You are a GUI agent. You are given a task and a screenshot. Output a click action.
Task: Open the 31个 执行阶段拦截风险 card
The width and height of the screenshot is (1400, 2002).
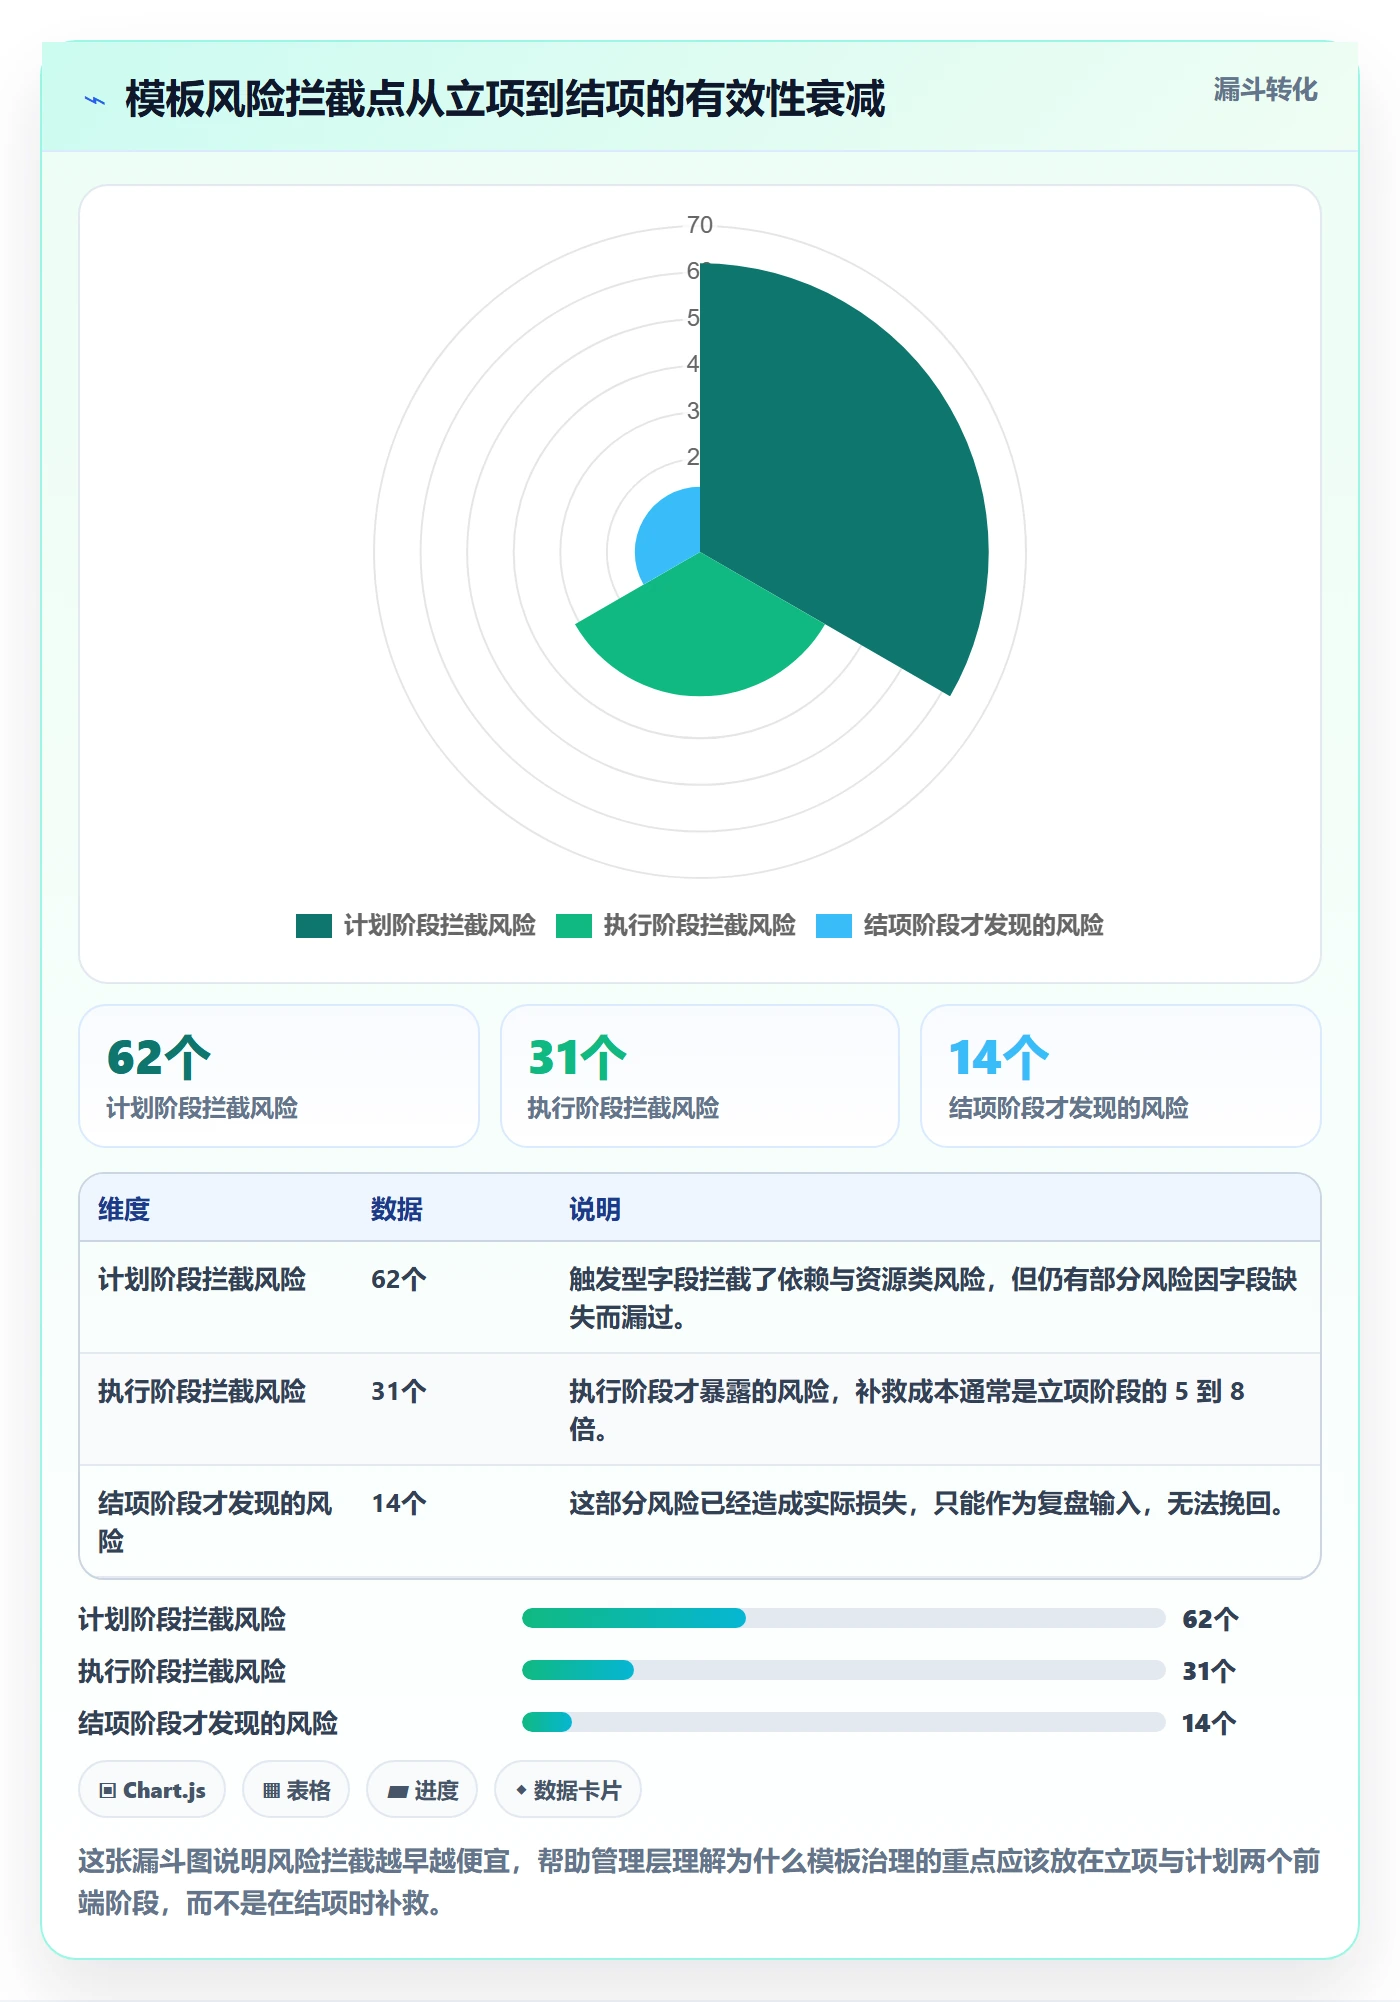point(700,1076)
